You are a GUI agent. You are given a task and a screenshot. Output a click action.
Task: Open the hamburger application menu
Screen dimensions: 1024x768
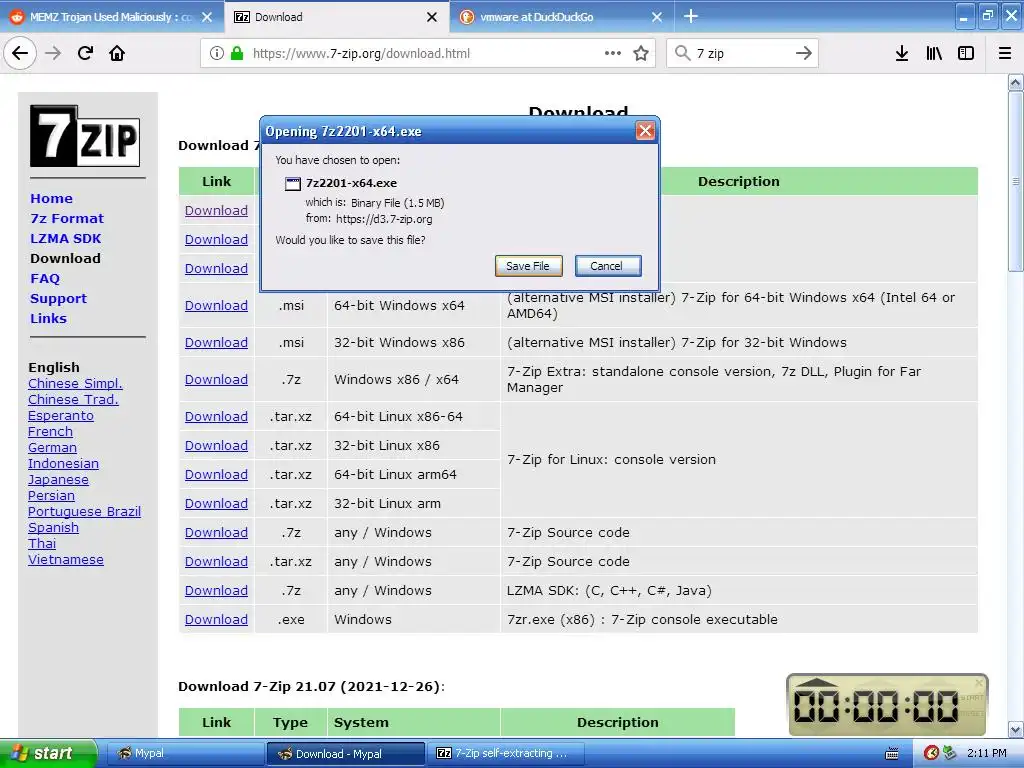(1005, 53)
